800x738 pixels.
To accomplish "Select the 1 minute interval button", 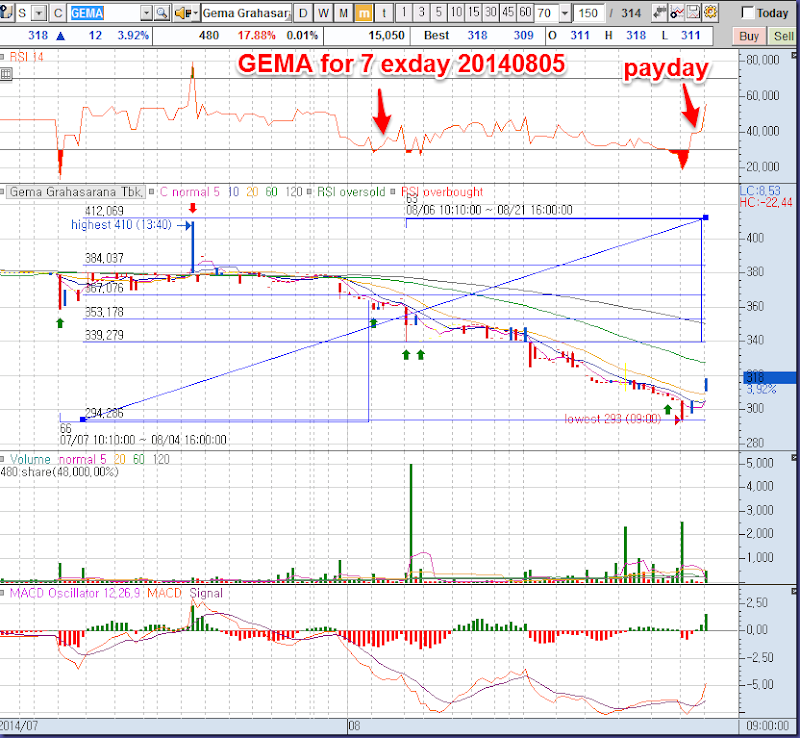I will pos(404,12).
